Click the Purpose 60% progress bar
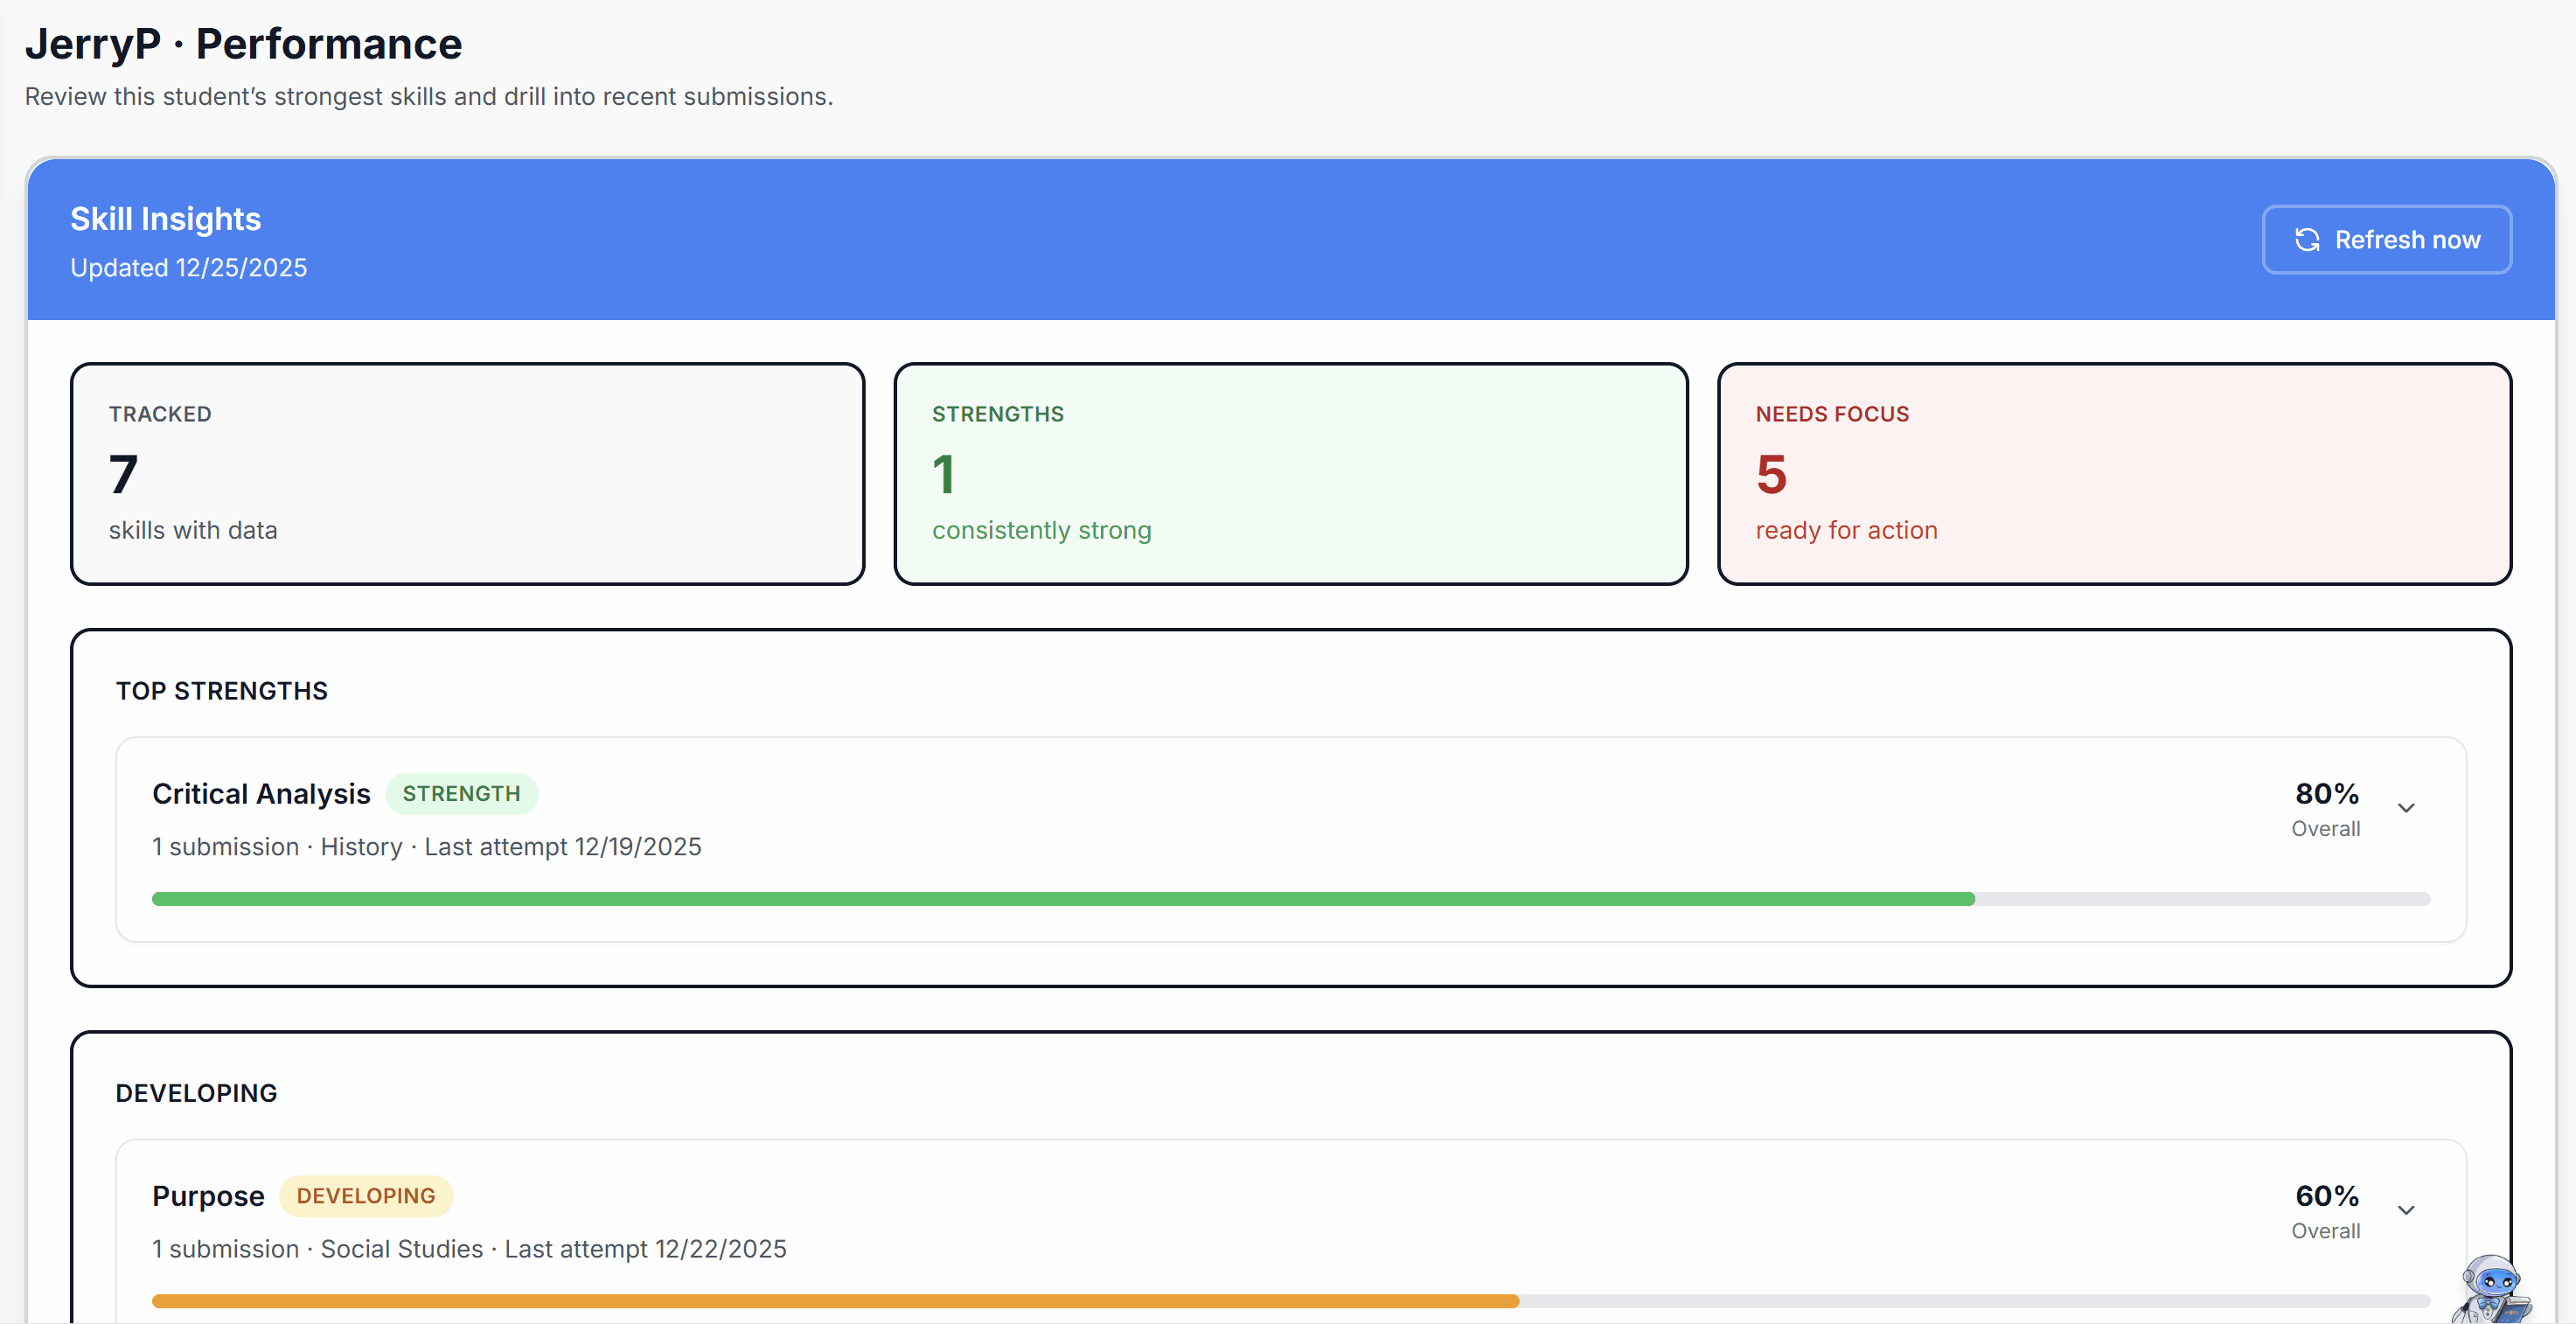This screenshot has height=1324, width=2576. coord(1290,1301)
